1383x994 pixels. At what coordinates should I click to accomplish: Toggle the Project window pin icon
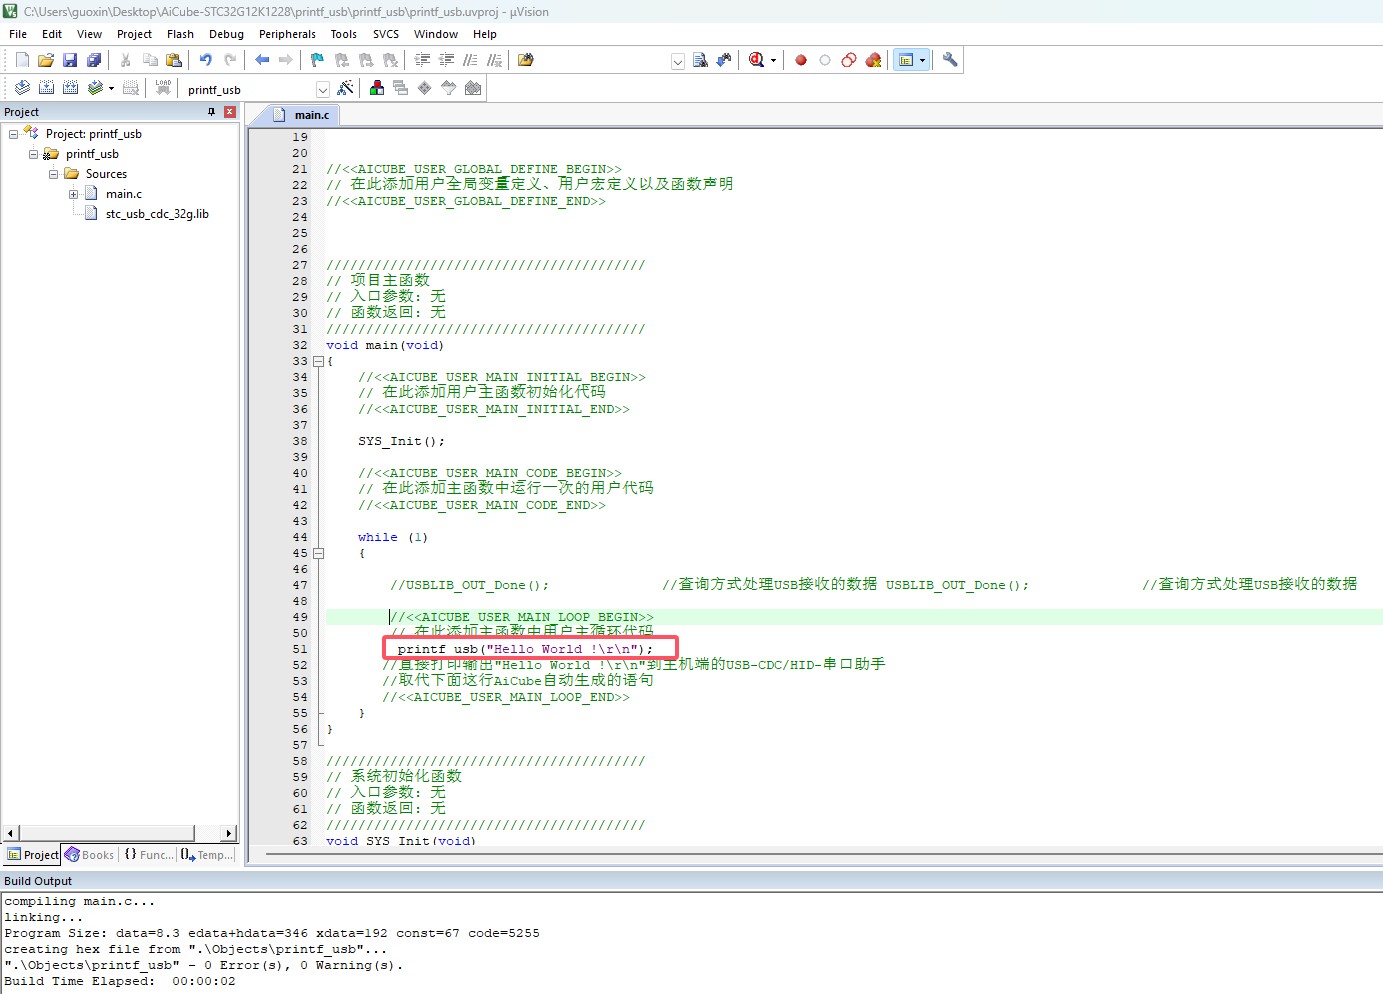pyautogui.click(x=211, y=112)
